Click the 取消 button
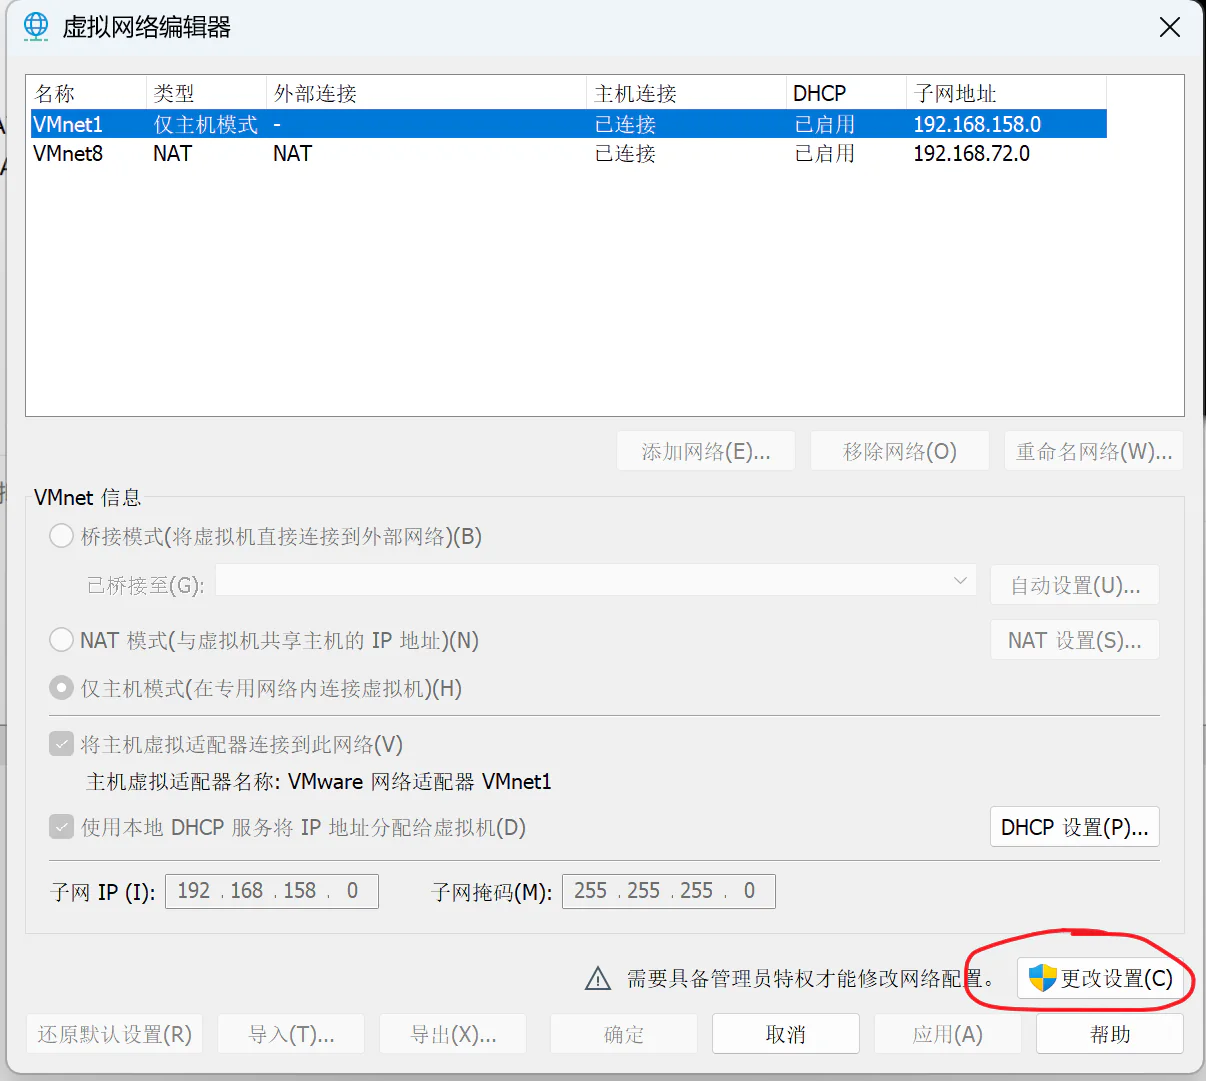Screen dimensions: 1206x1081 [x=786, y=1034]
